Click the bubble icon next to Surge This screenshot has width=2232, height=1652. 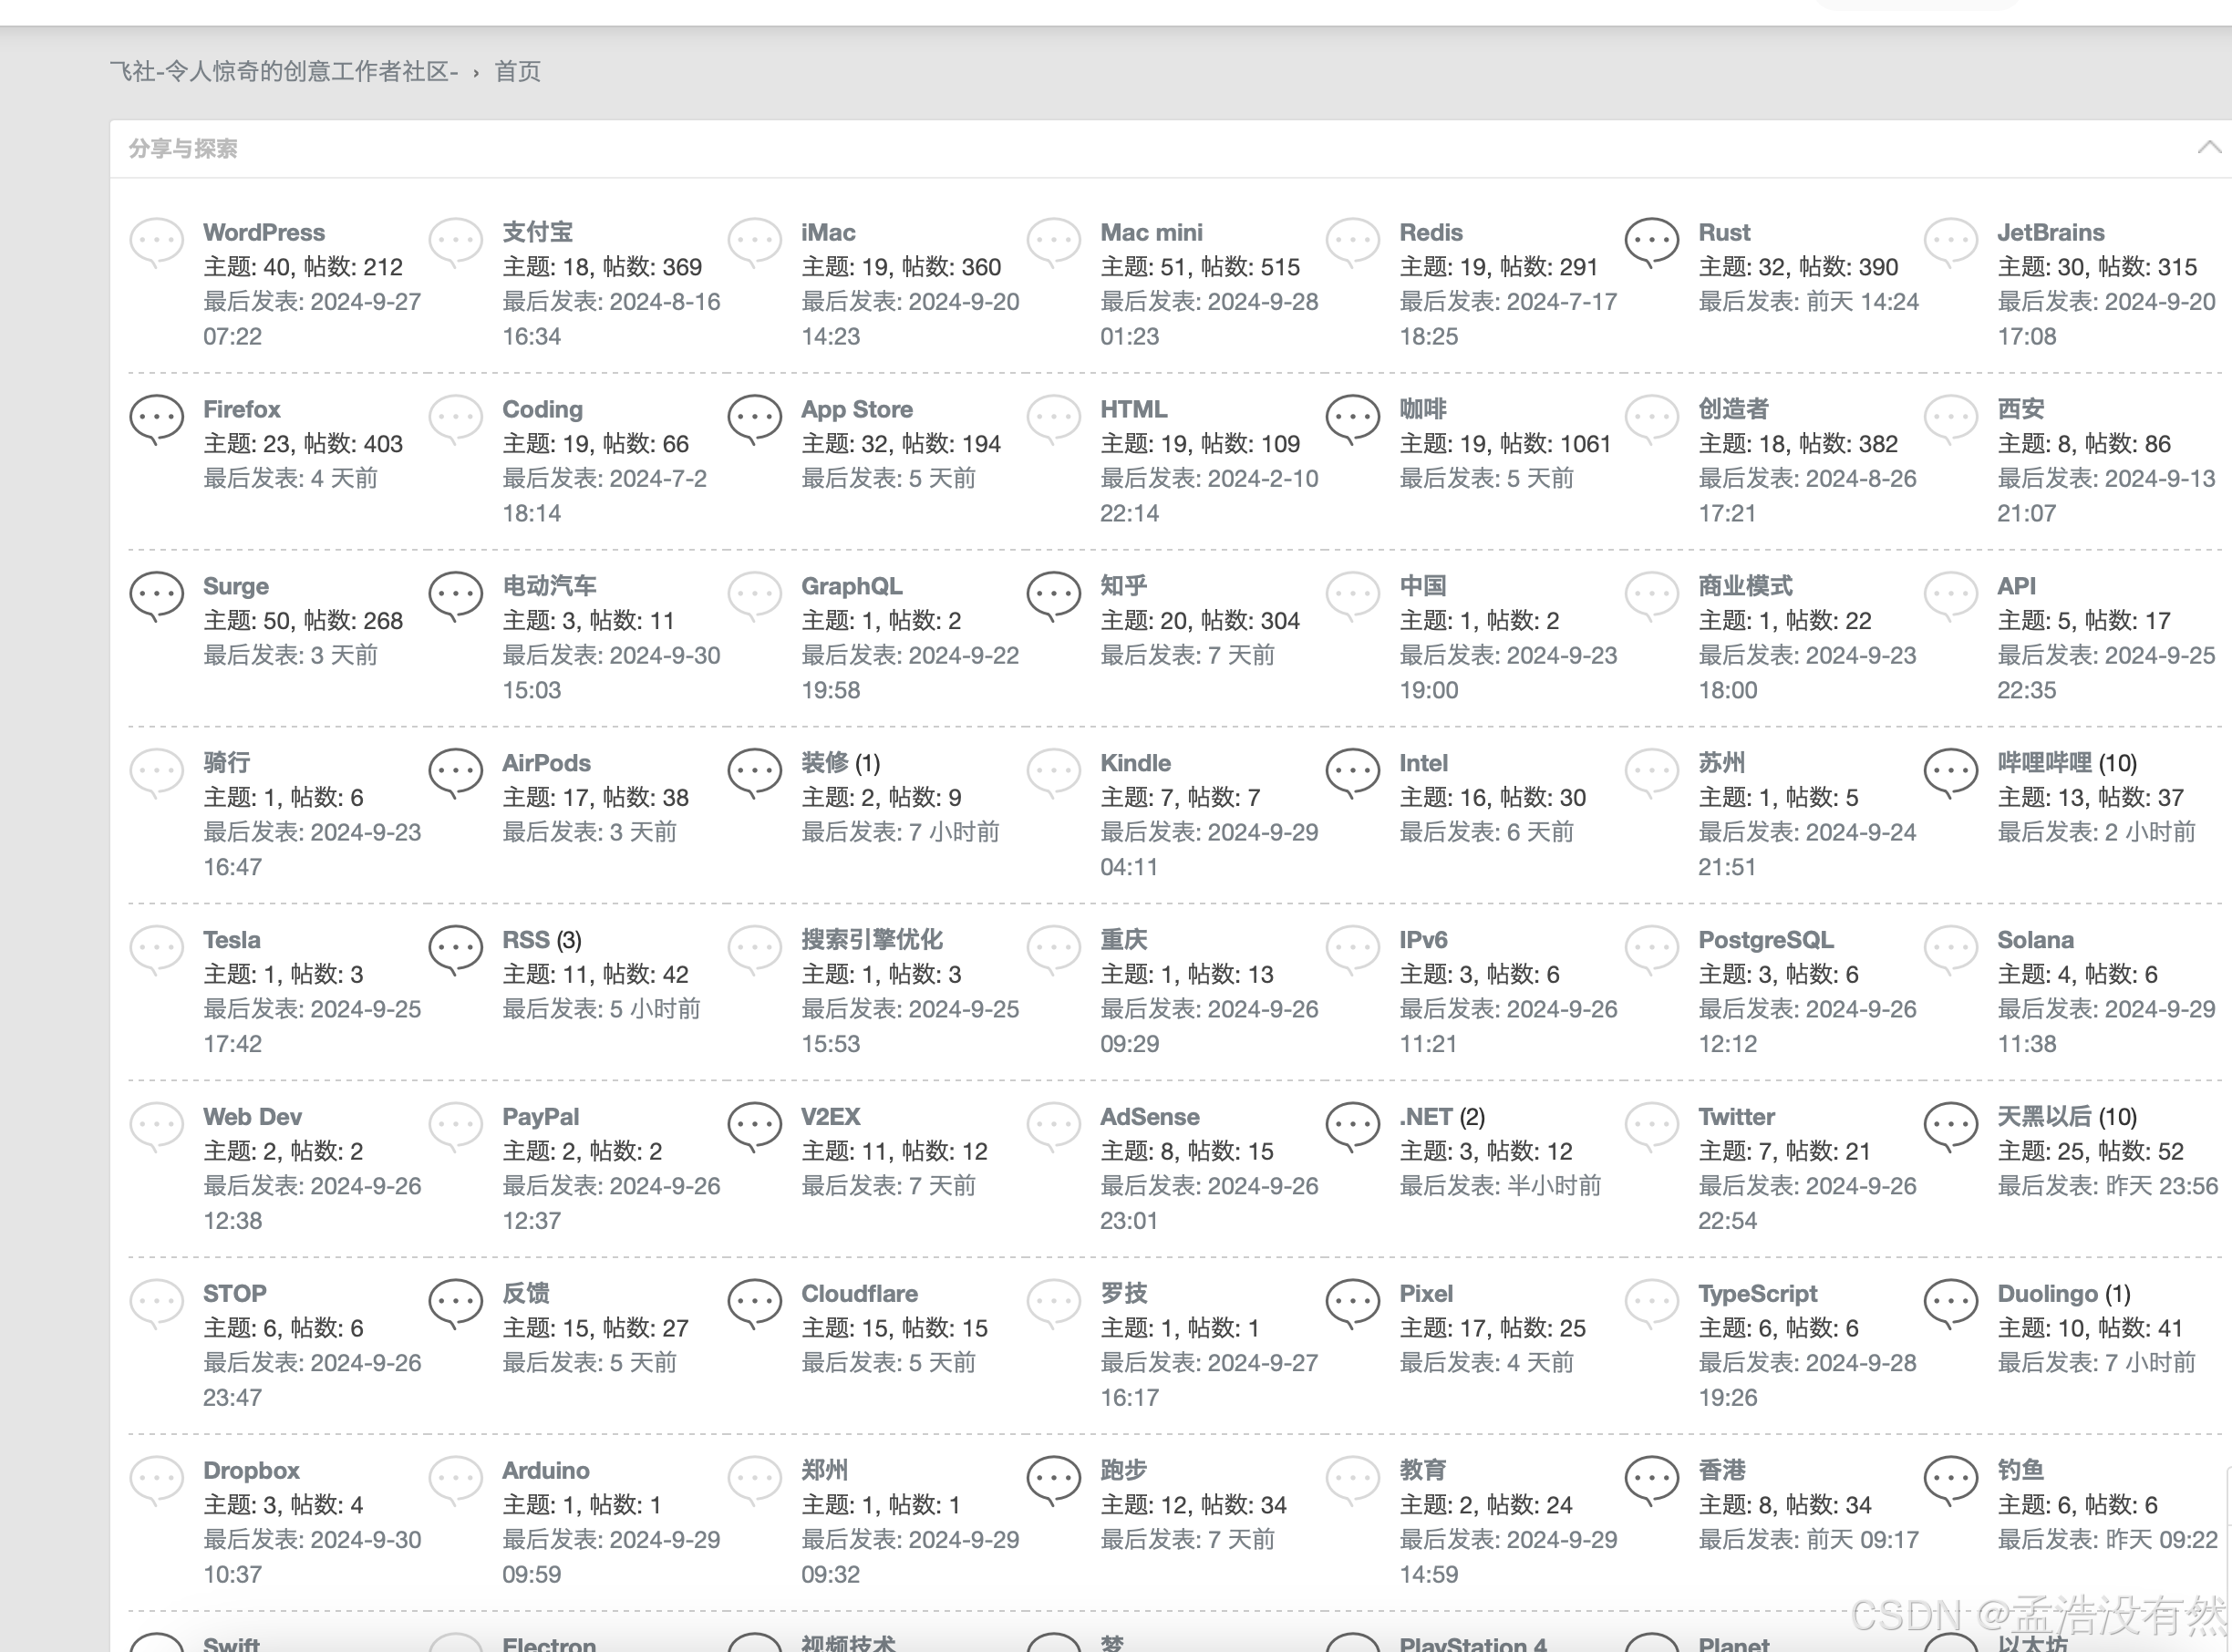(156, 597)
